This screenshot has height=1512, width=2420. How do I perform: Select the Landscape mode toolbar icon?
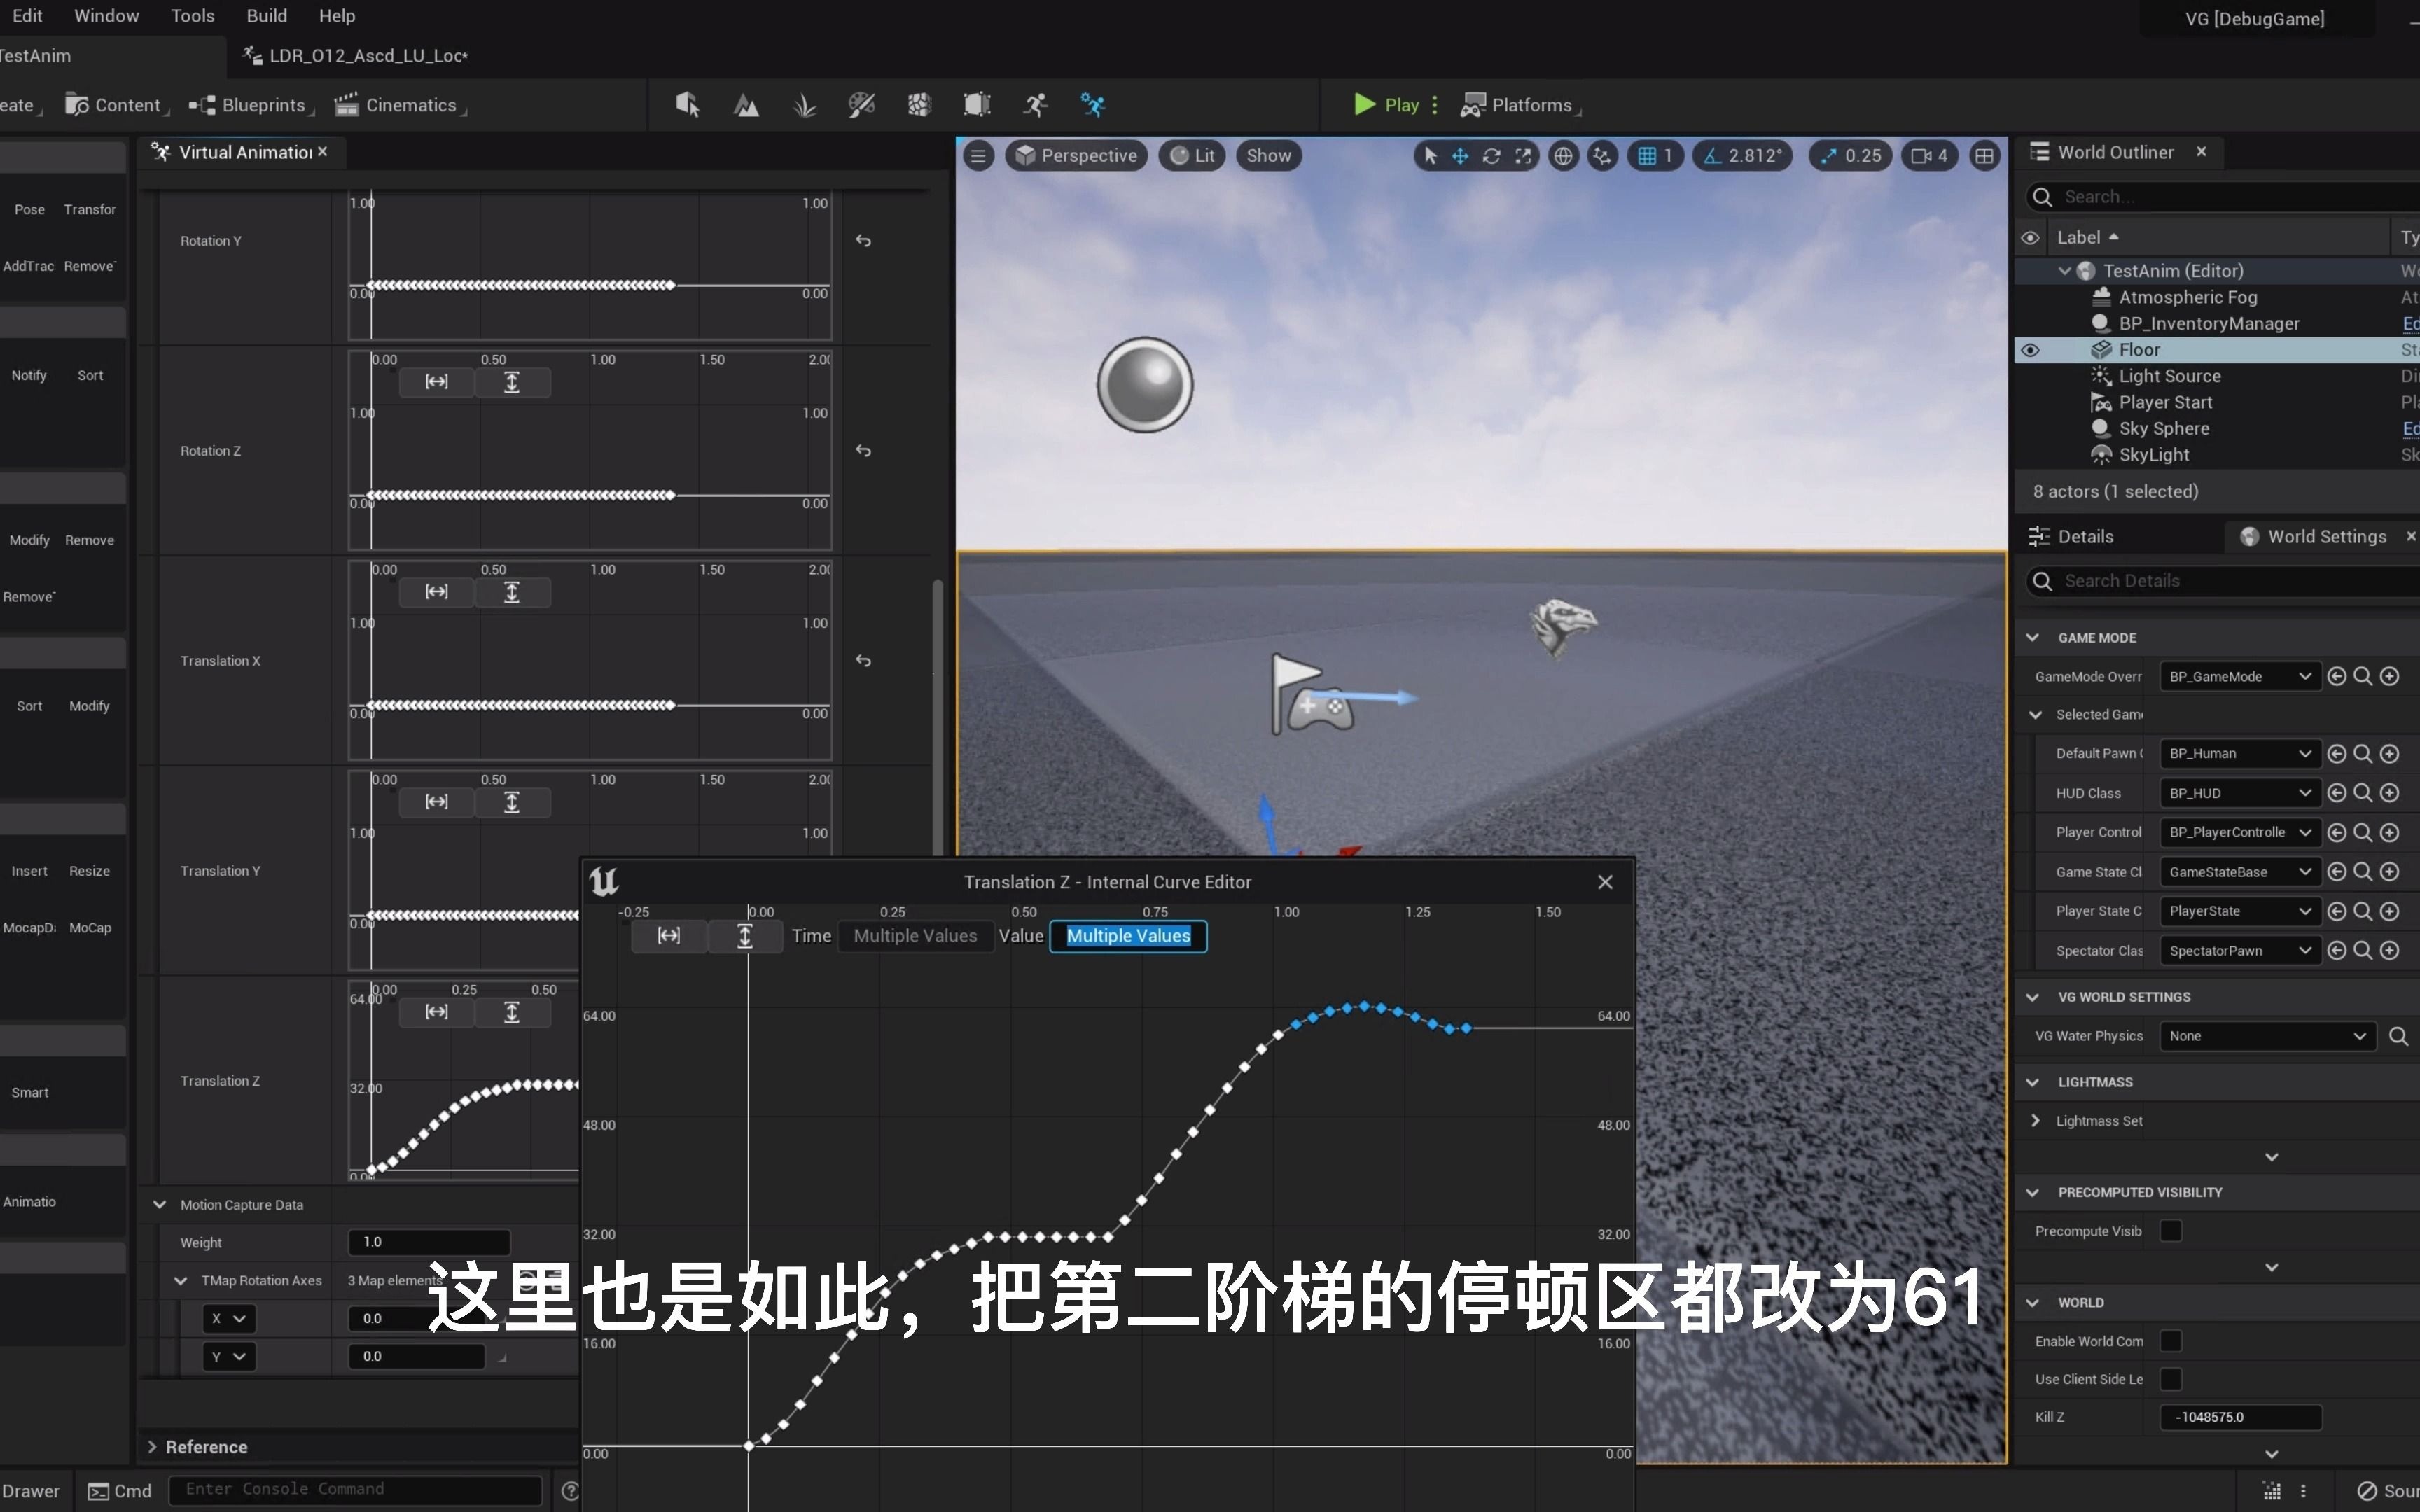tap(746, 105)
